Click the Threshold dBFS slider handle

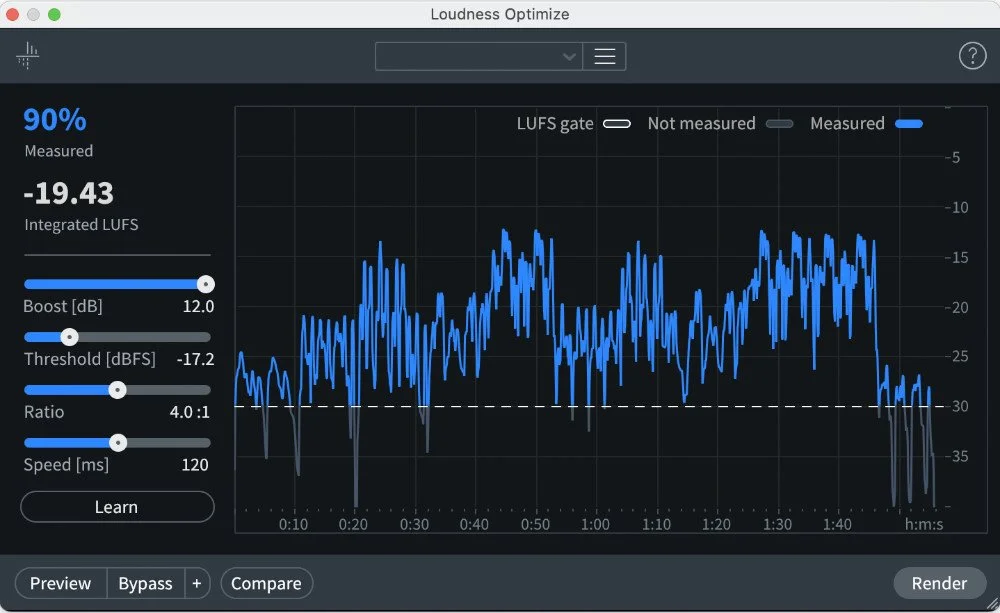tap(69, 337)
